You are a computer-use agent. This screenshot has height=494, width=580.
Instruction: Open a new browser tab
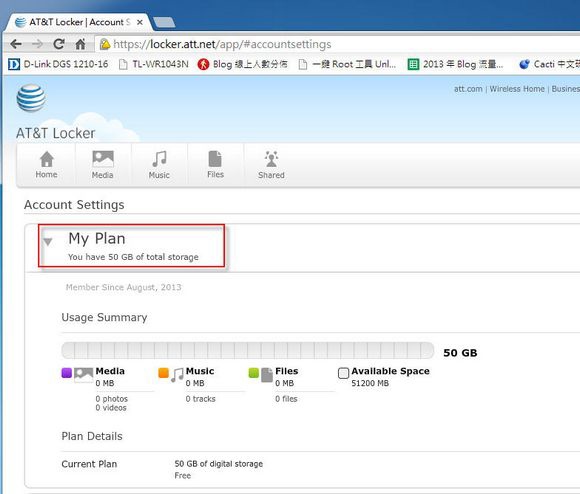164,23
